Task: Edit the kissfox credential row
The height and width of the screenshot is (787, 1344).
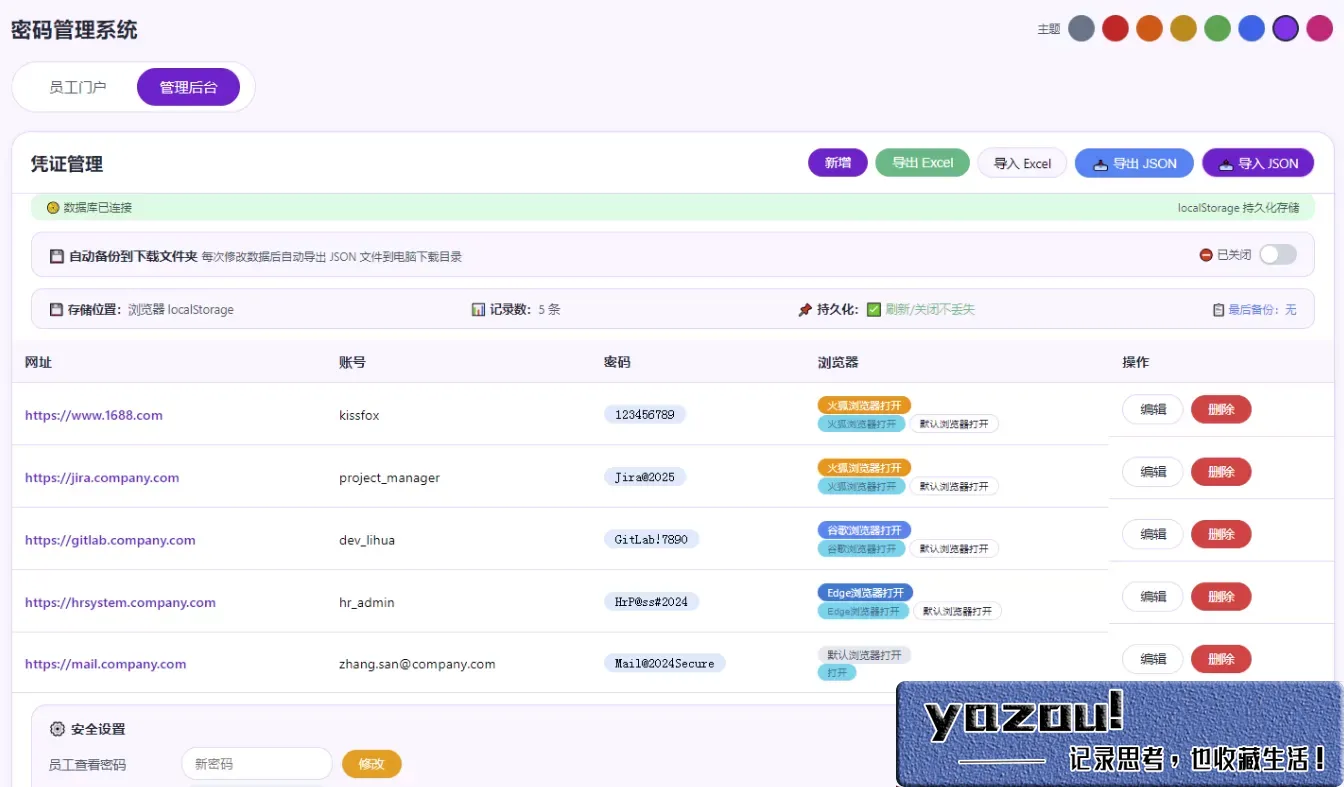Action: point(1153,409)
